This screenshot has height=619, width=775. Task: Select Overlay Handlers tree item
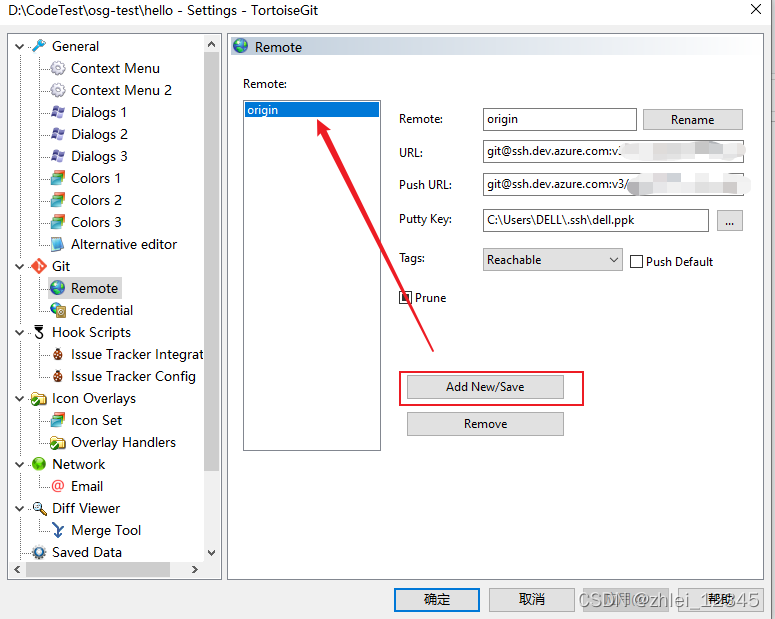click(123, 442)
